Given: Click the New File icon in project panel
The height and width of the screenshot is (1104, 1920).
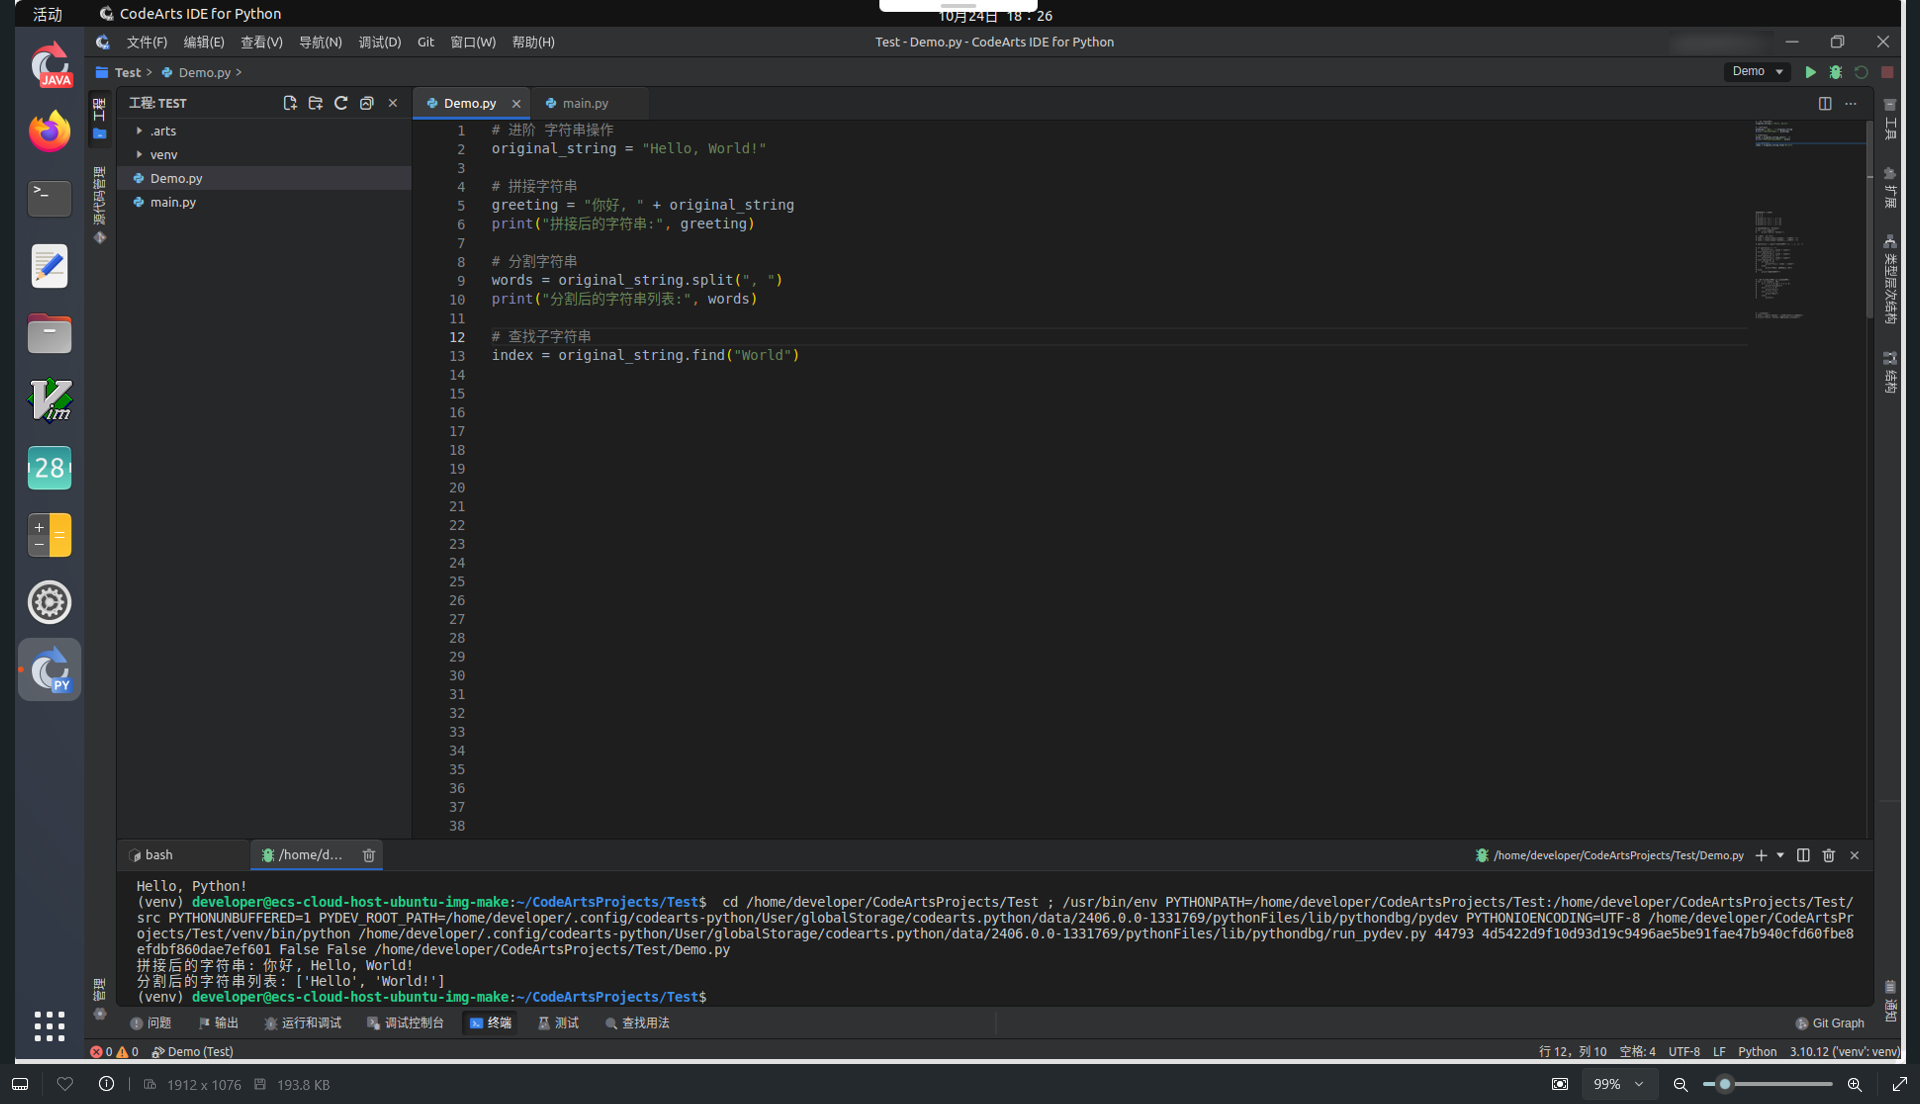Looking at the screenshot, I should pyautogui.click(x=290, y=103).
